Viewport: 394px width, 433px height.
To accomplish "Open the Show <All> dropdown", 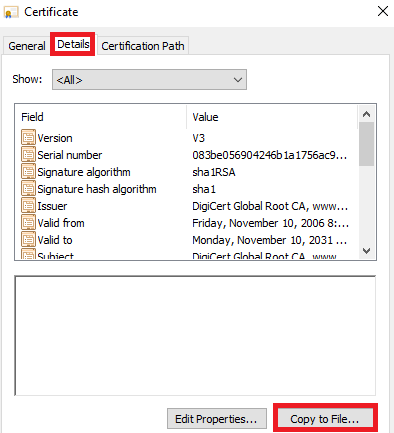I will 149,80.
